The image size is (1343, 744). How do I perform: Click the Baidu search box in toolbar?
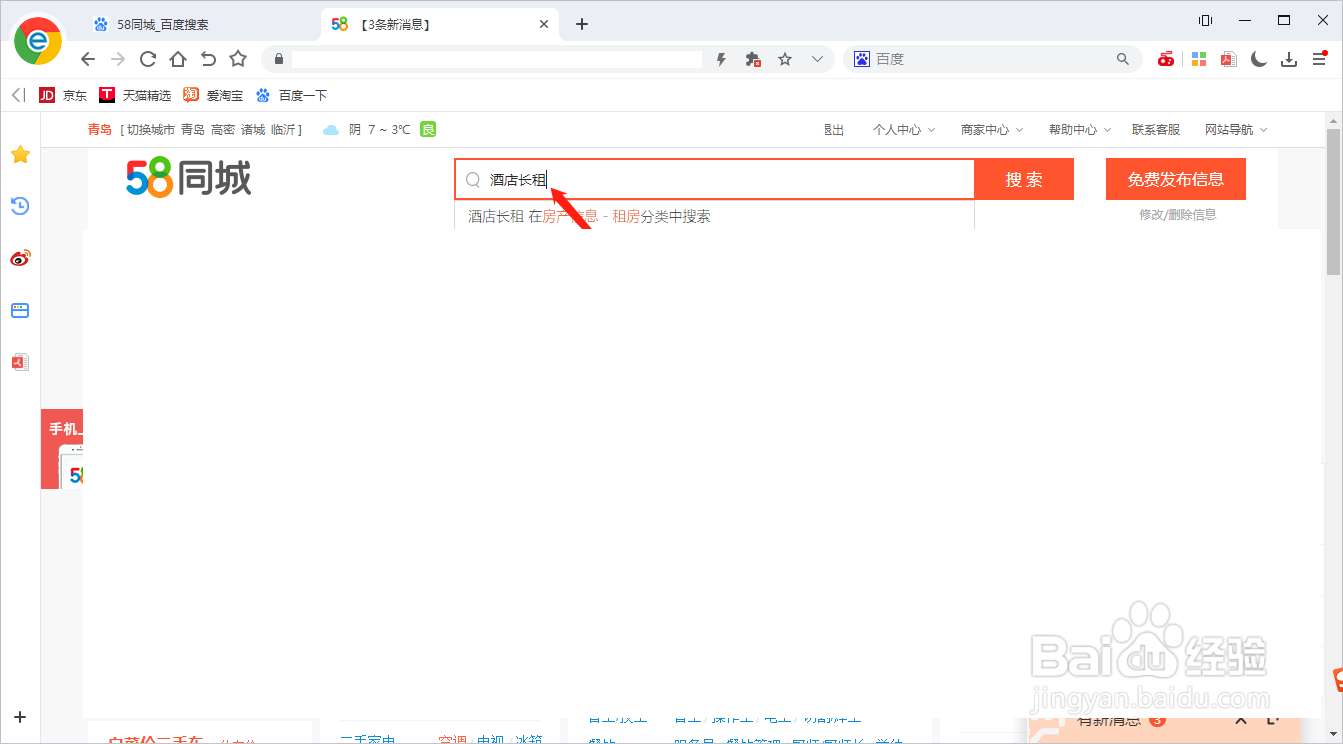click(x=990, y=60)
